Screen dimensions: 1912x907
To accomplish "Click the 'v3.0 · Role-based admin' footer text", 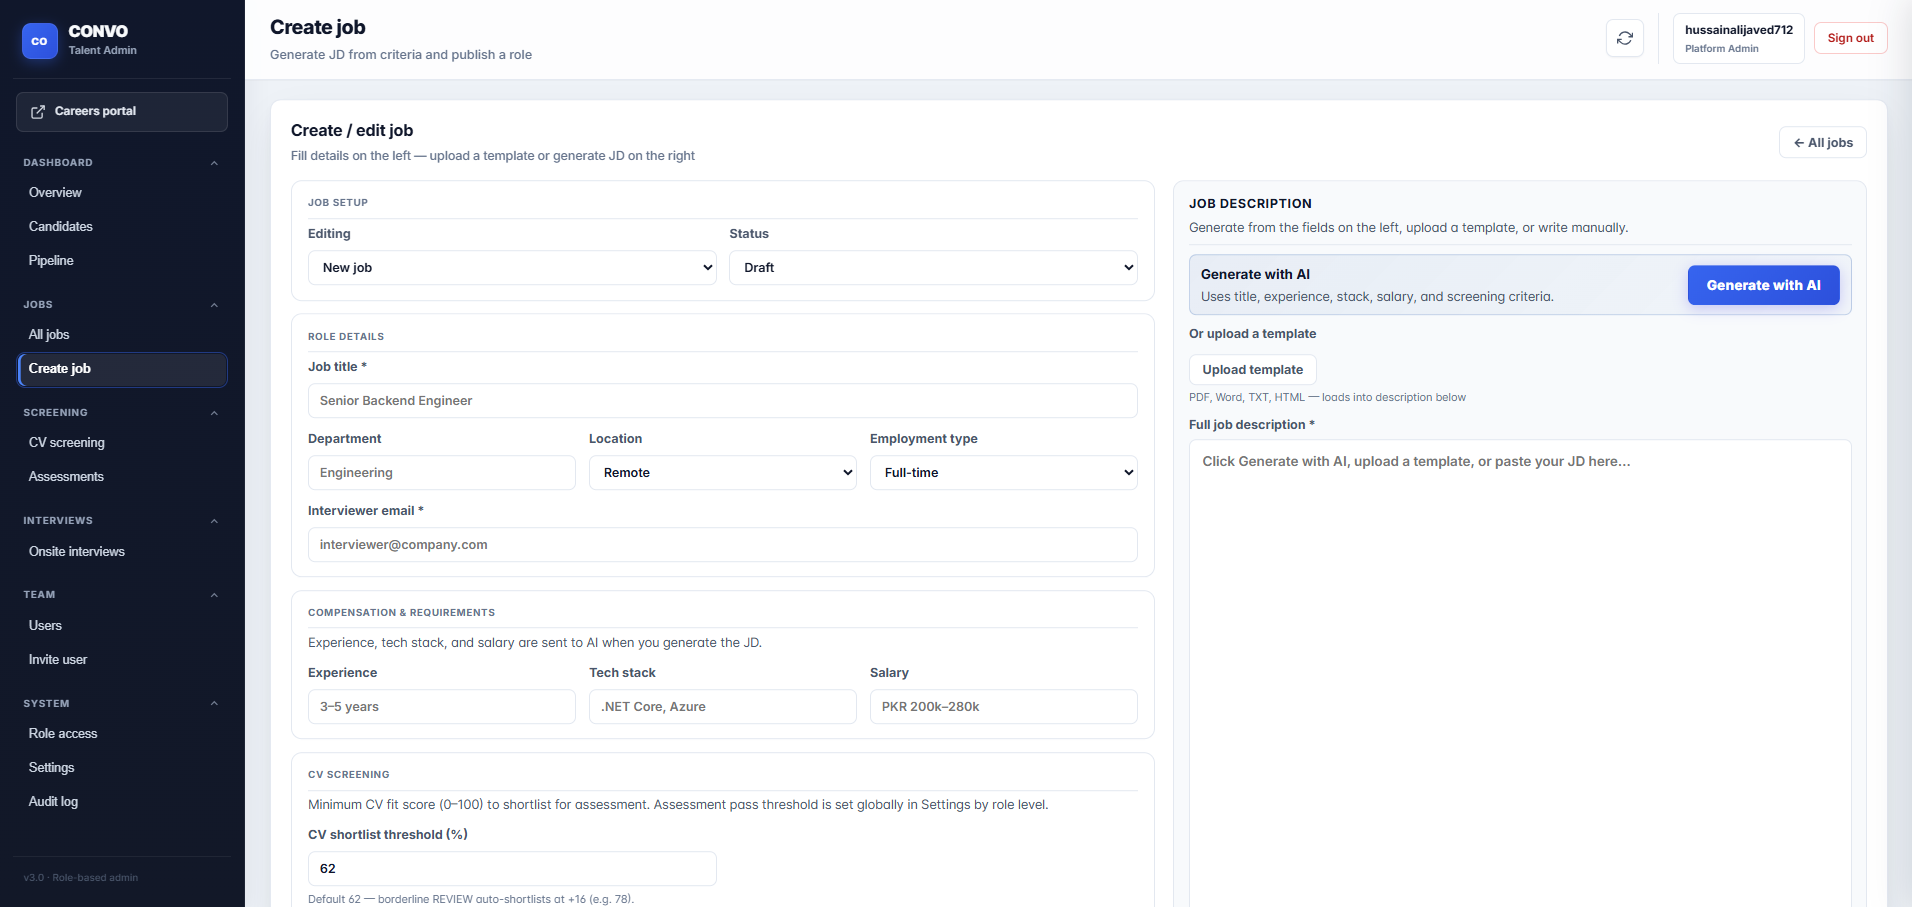I will (x=81, y=878).
